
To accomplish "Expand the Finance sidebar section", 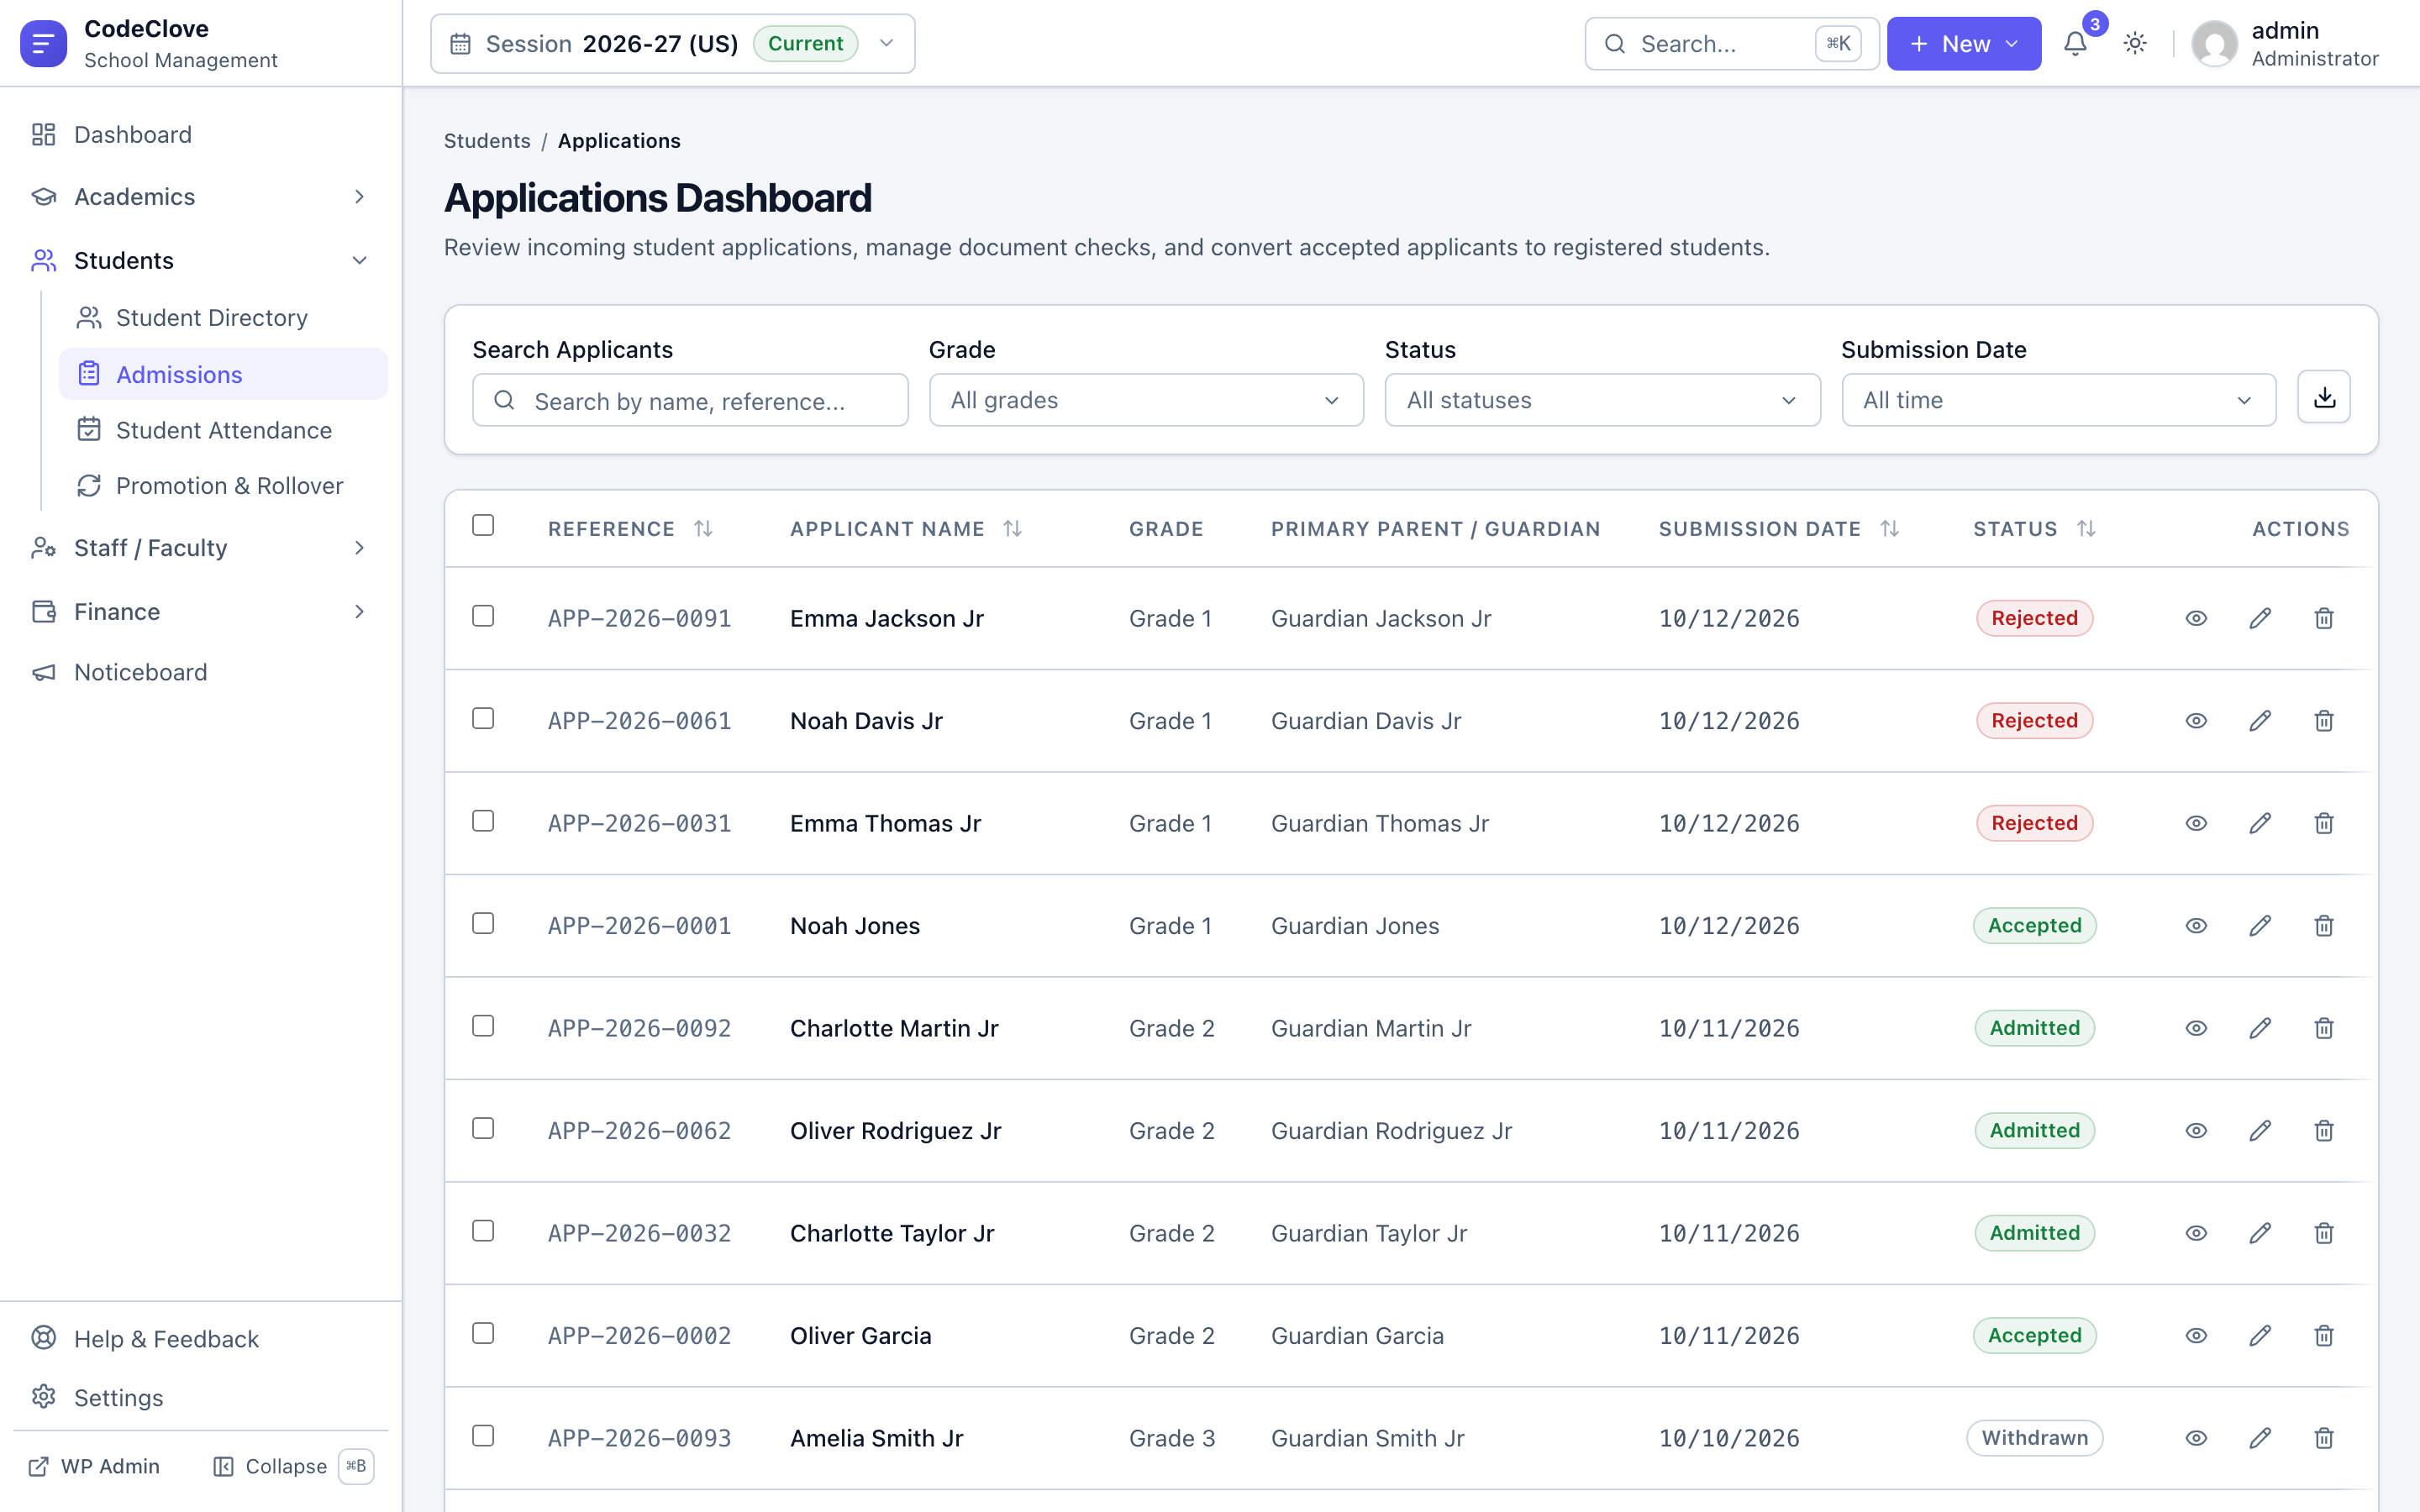I will coord(200,611).
